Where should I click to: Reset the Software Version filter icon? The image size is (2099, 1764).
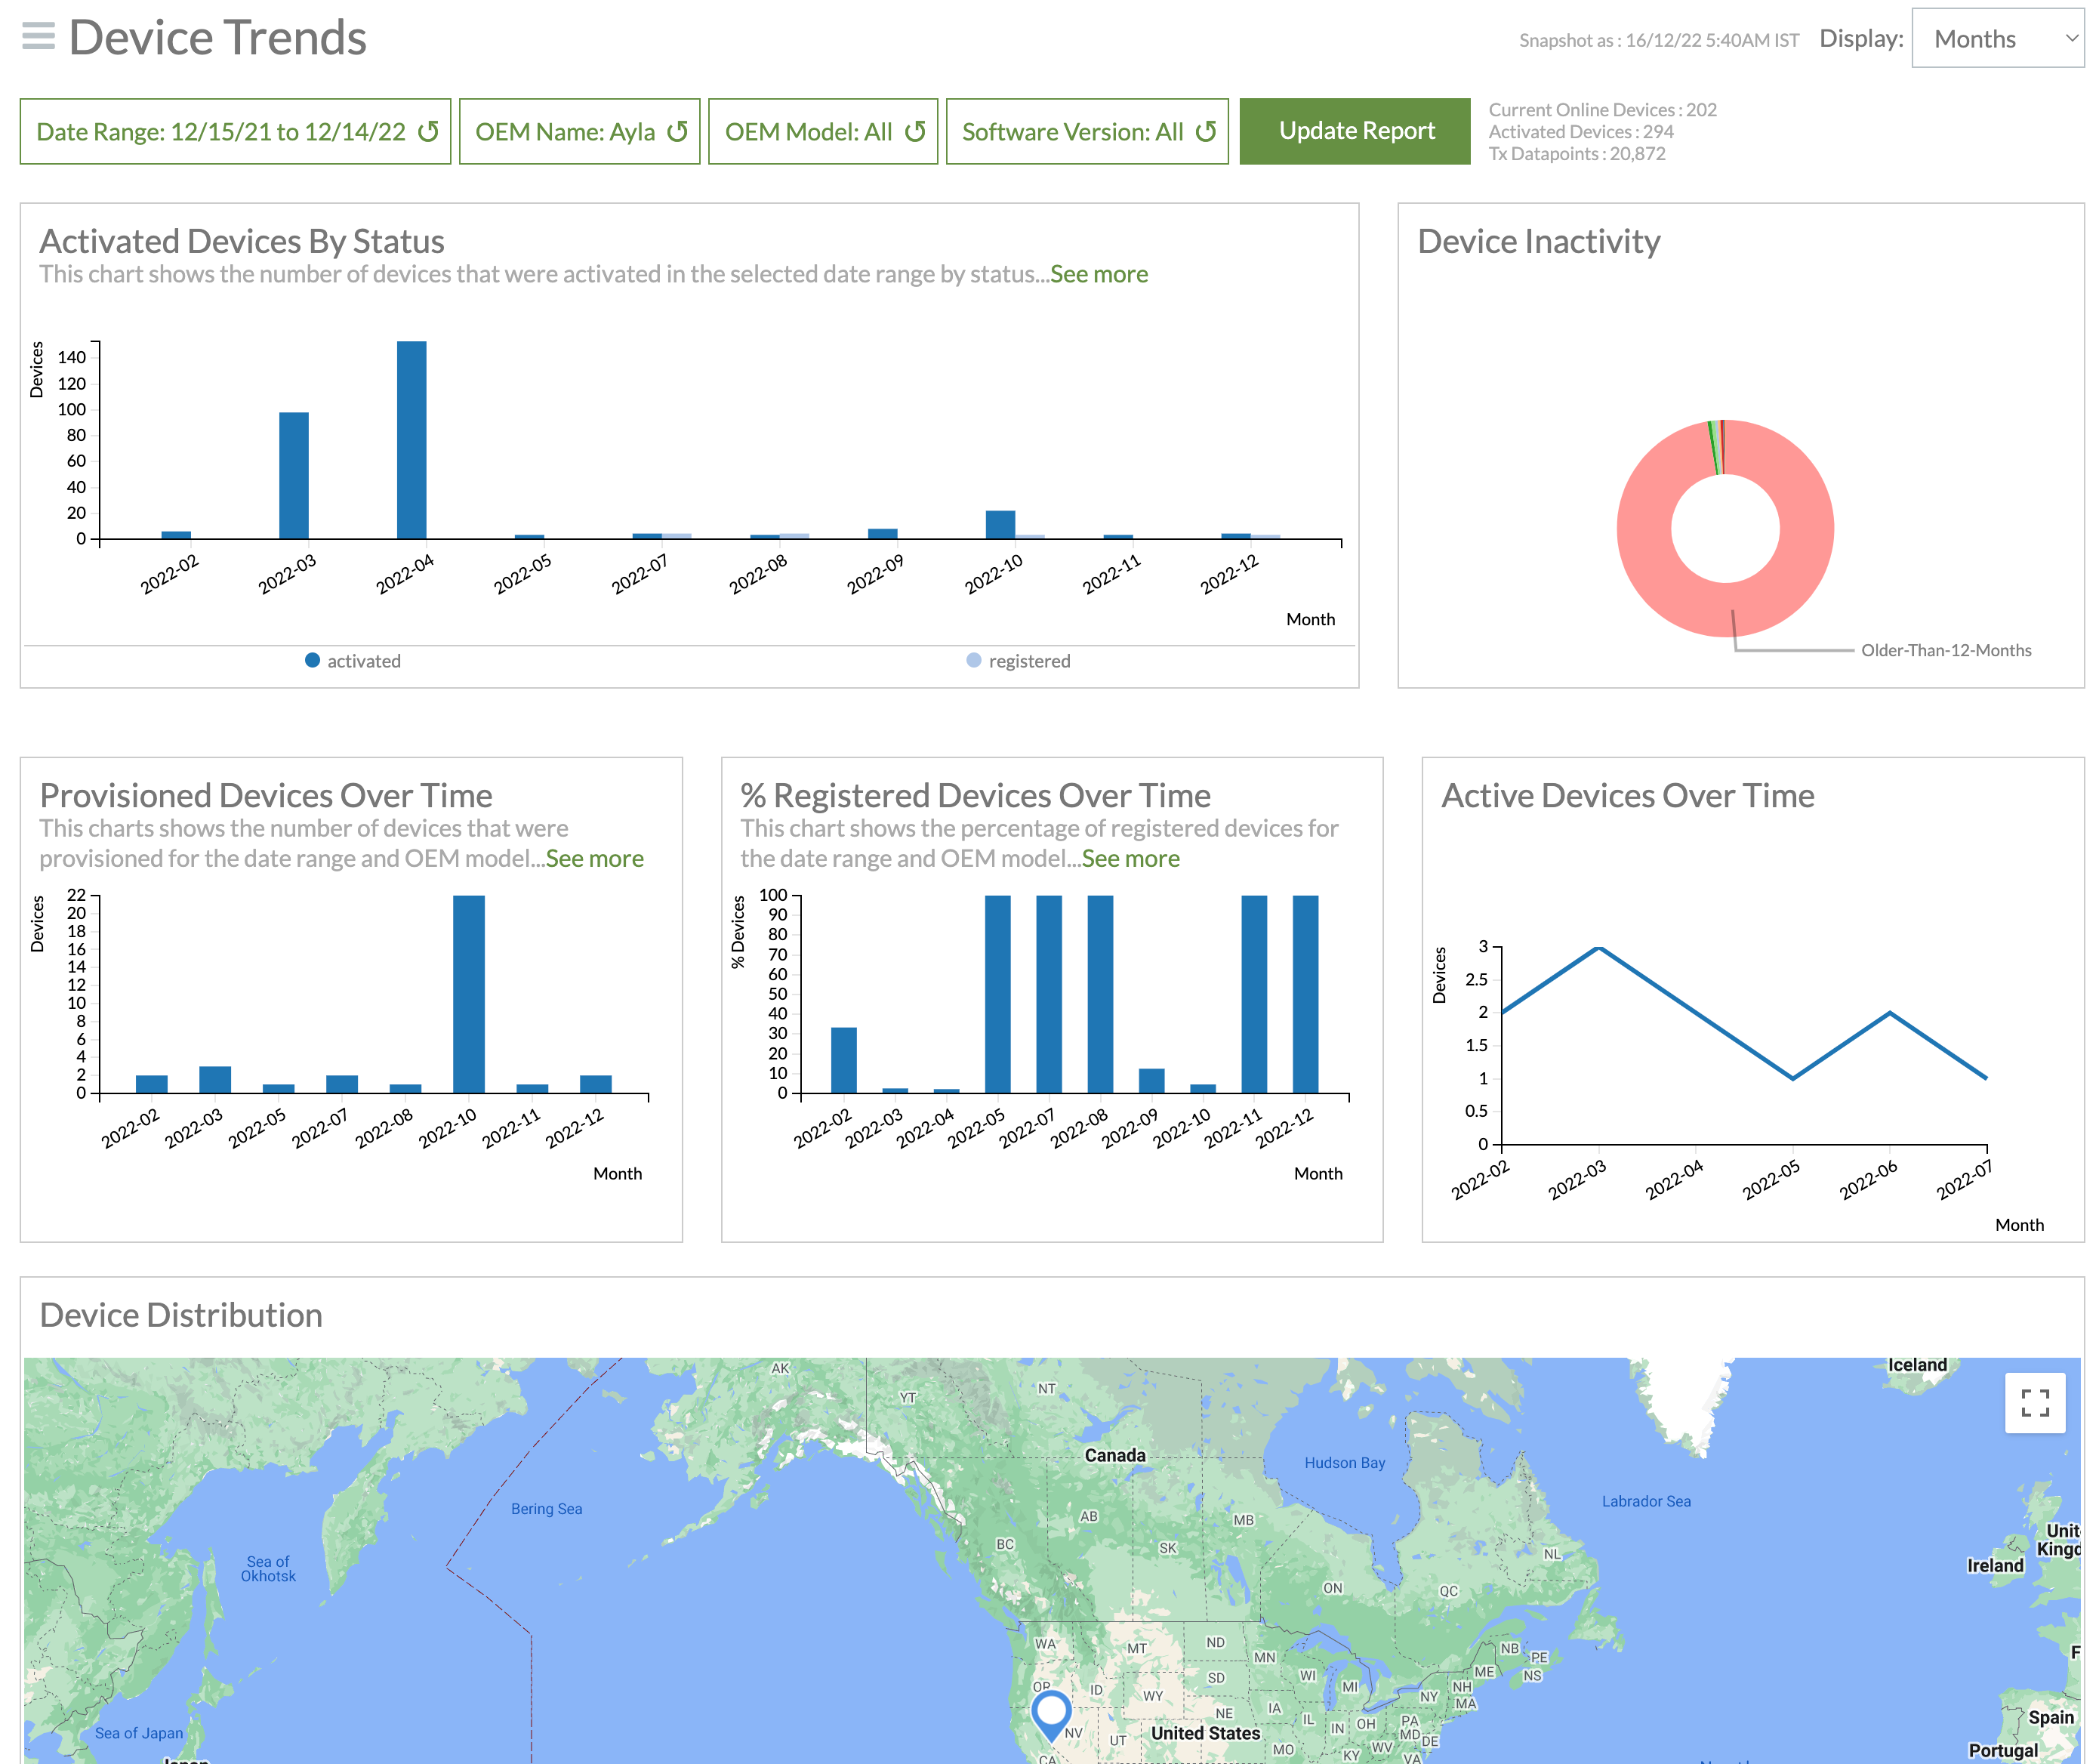tap(1205, 132)
